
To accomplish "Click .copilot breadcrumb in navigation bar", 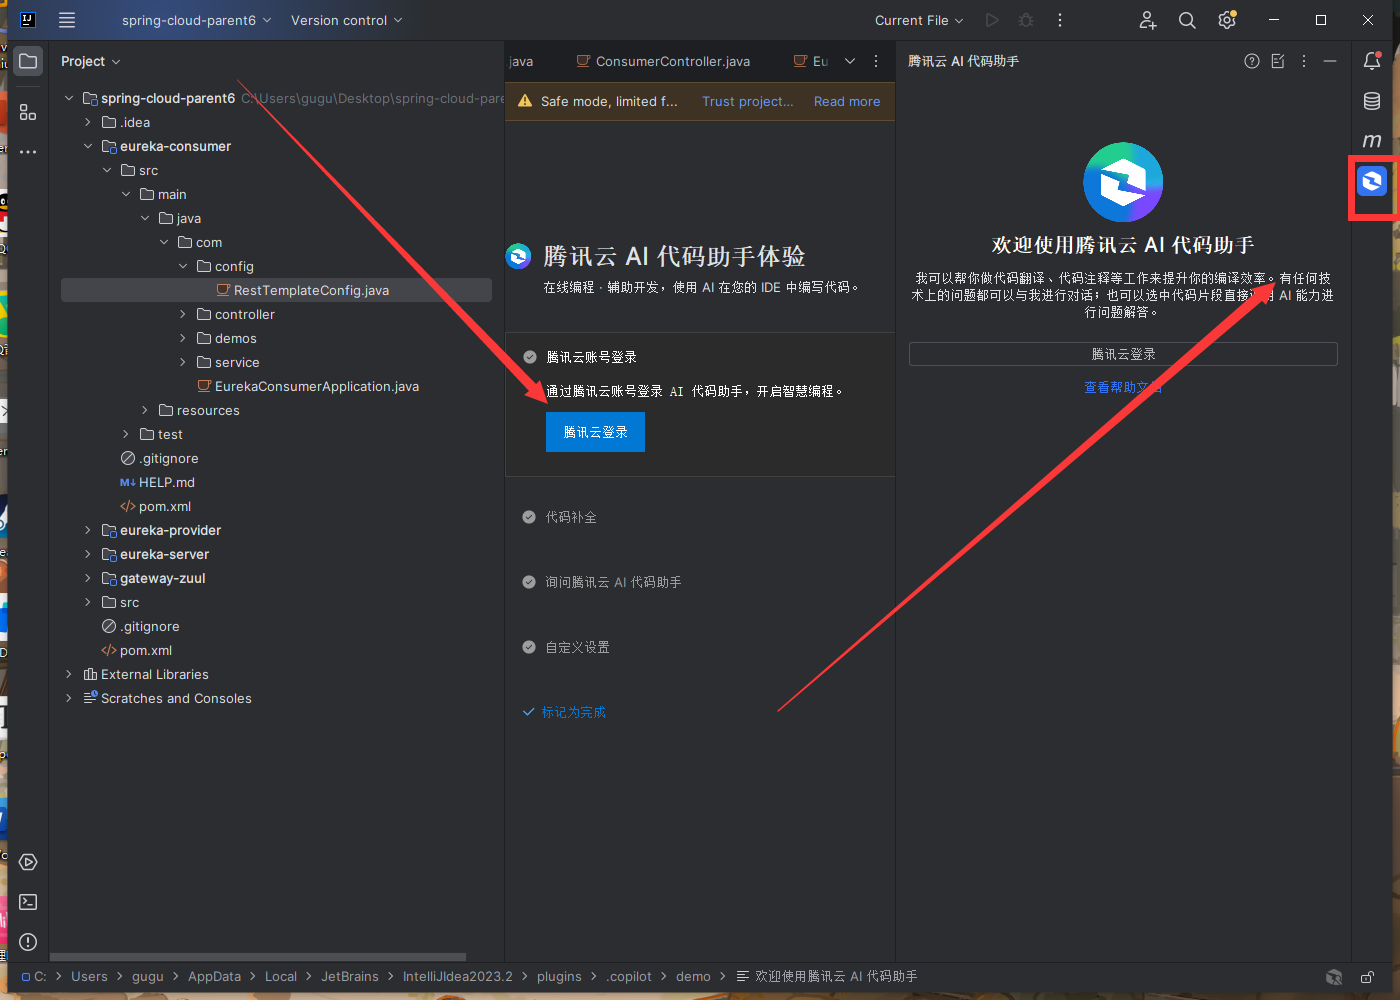I will tap(629, 977).
